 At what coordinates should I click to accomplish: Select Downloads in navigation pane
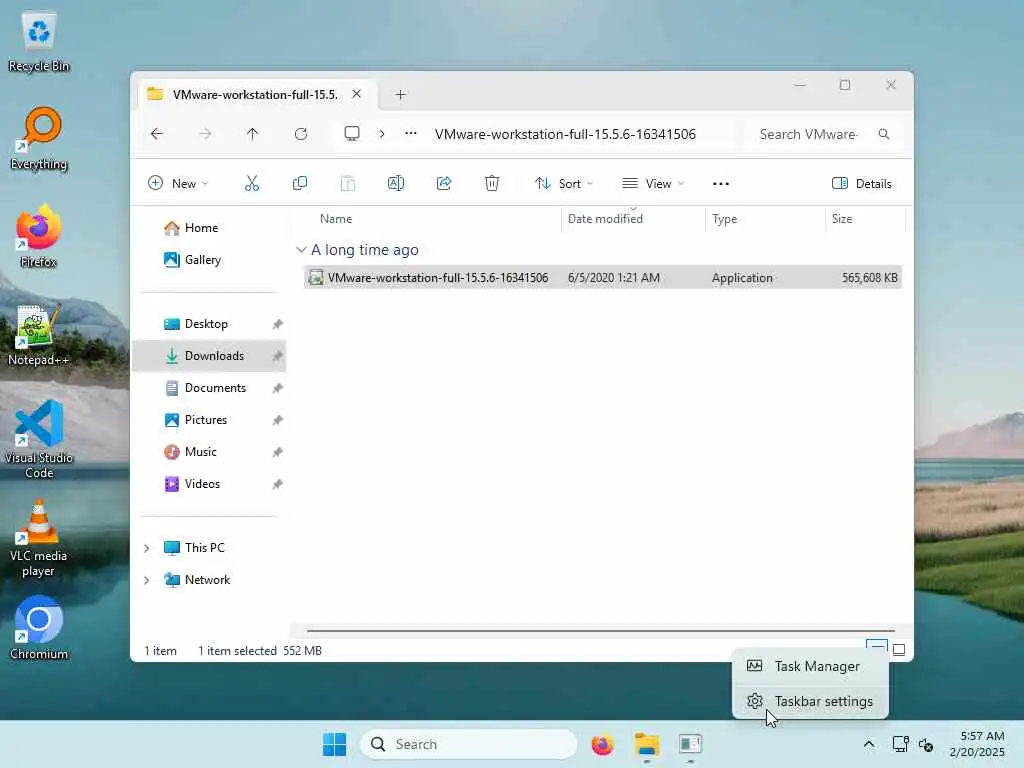click(208, 356)
